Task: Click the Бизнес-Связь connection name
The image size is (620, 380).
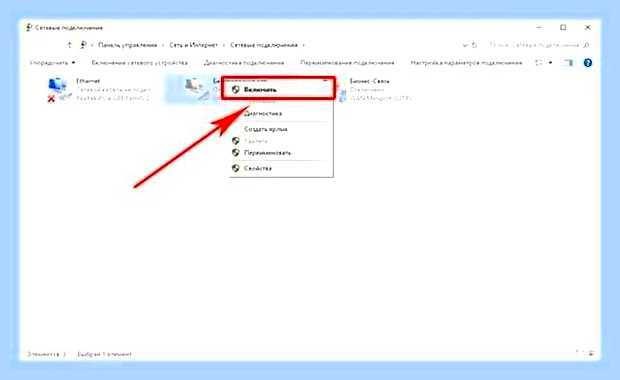Action: coord(370,81)
